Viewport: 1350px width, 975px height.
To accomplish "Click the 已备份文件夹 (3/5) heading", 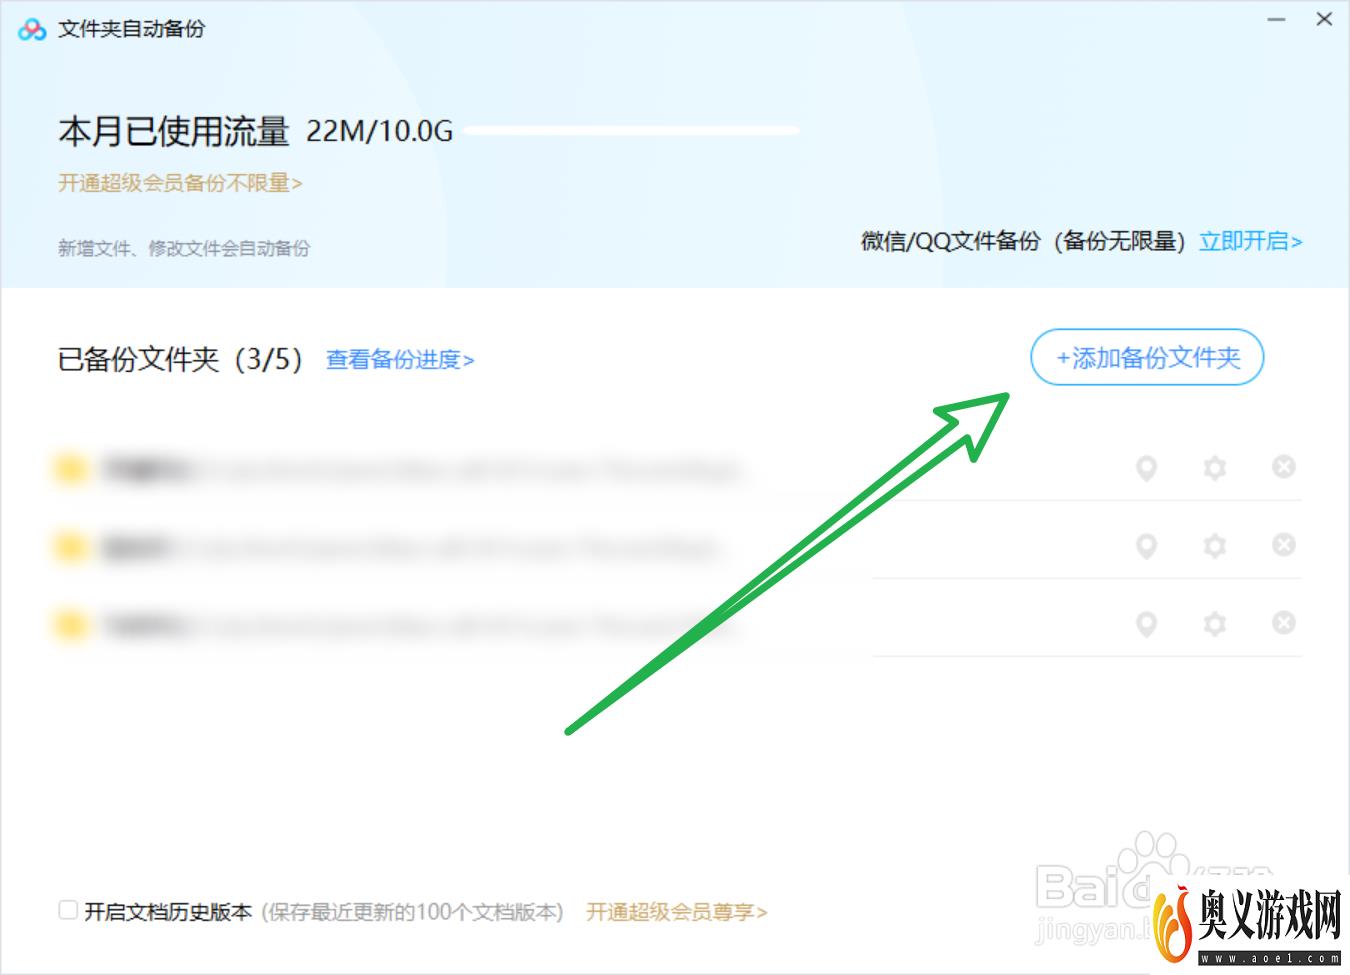I will (x=180, y=359).
